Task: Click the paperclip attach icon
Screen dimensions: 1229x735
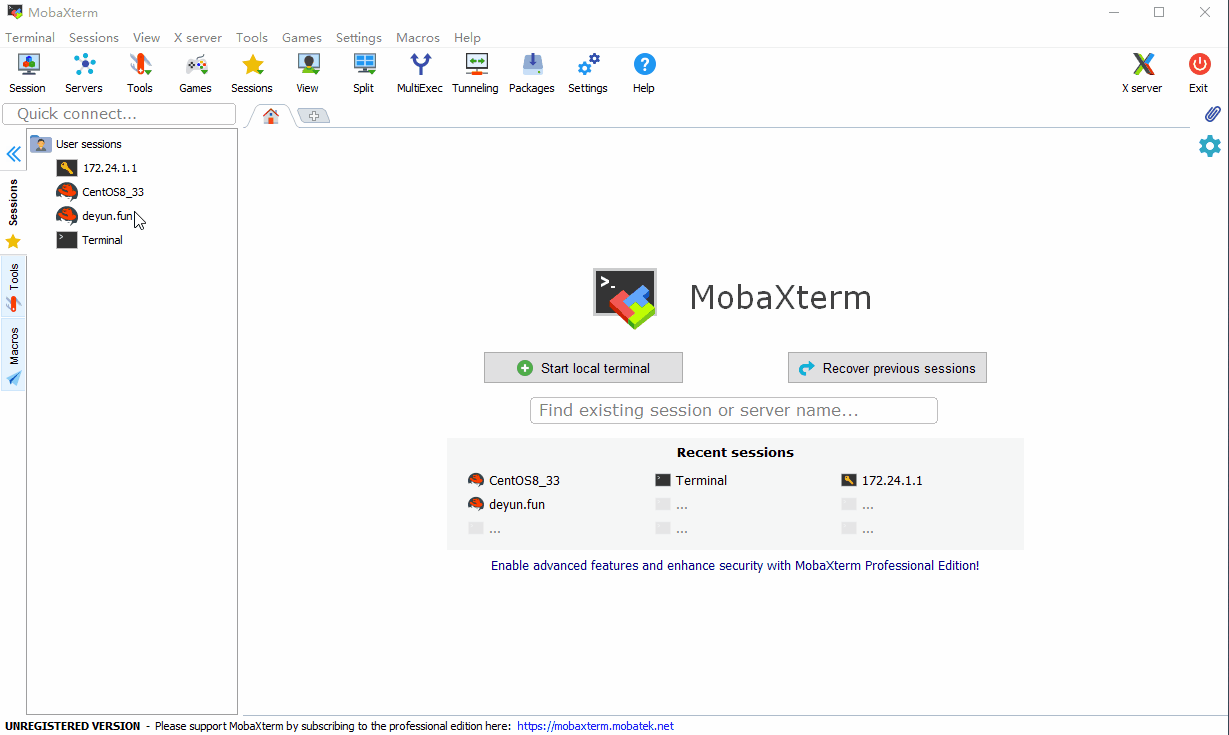Action: (1211, 114)
